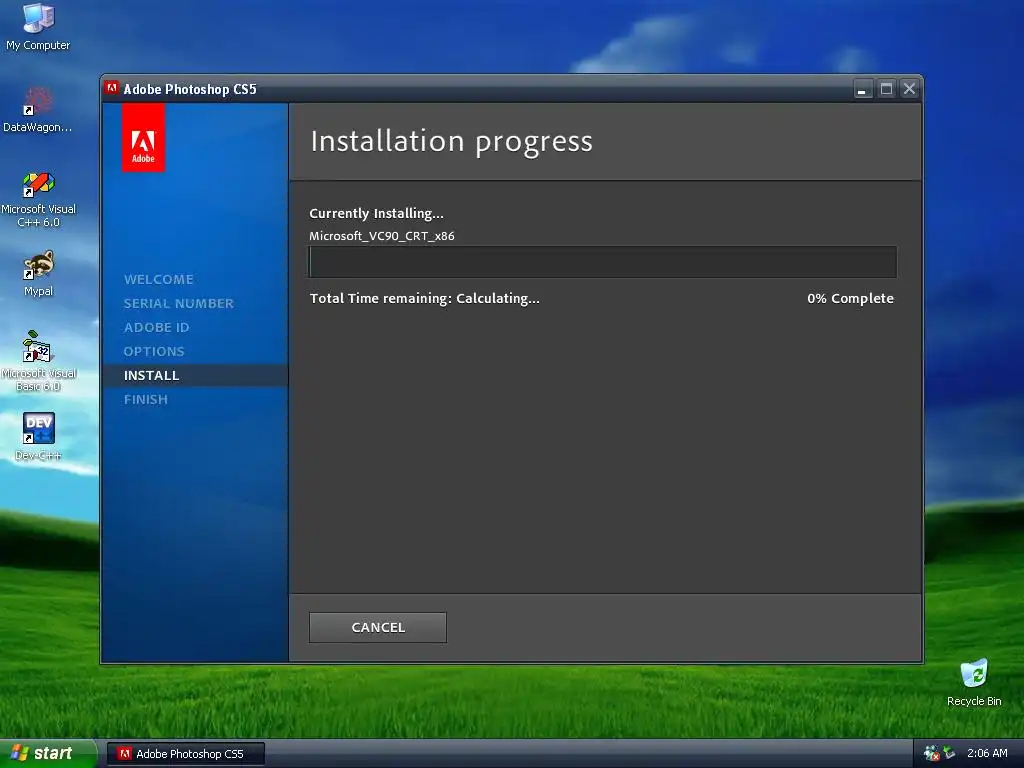Select the DataWagon desktop shortcut
Image resolution: width=1024 pixels, height=768 pixels.
[38, 109]
